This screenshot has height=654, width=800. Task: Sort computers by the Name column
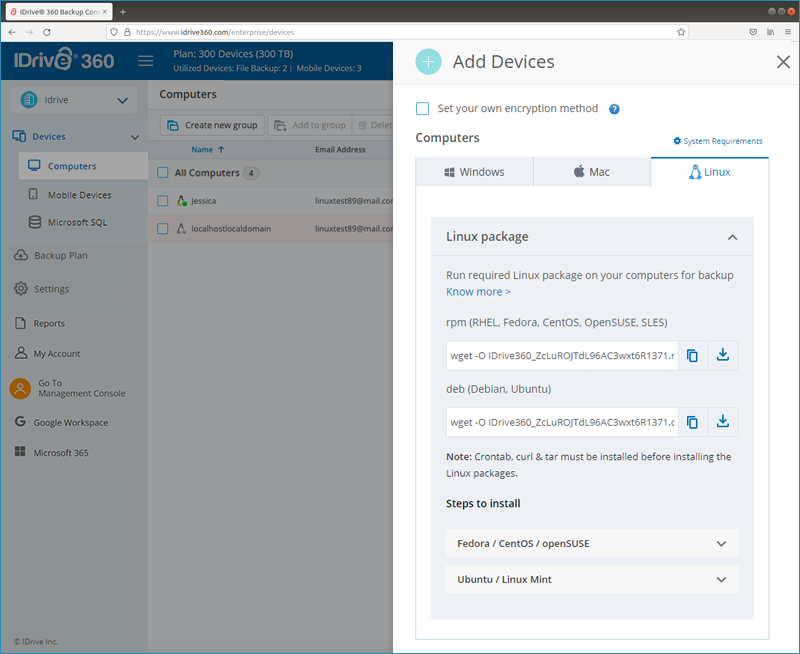click(x=207, y=149)
